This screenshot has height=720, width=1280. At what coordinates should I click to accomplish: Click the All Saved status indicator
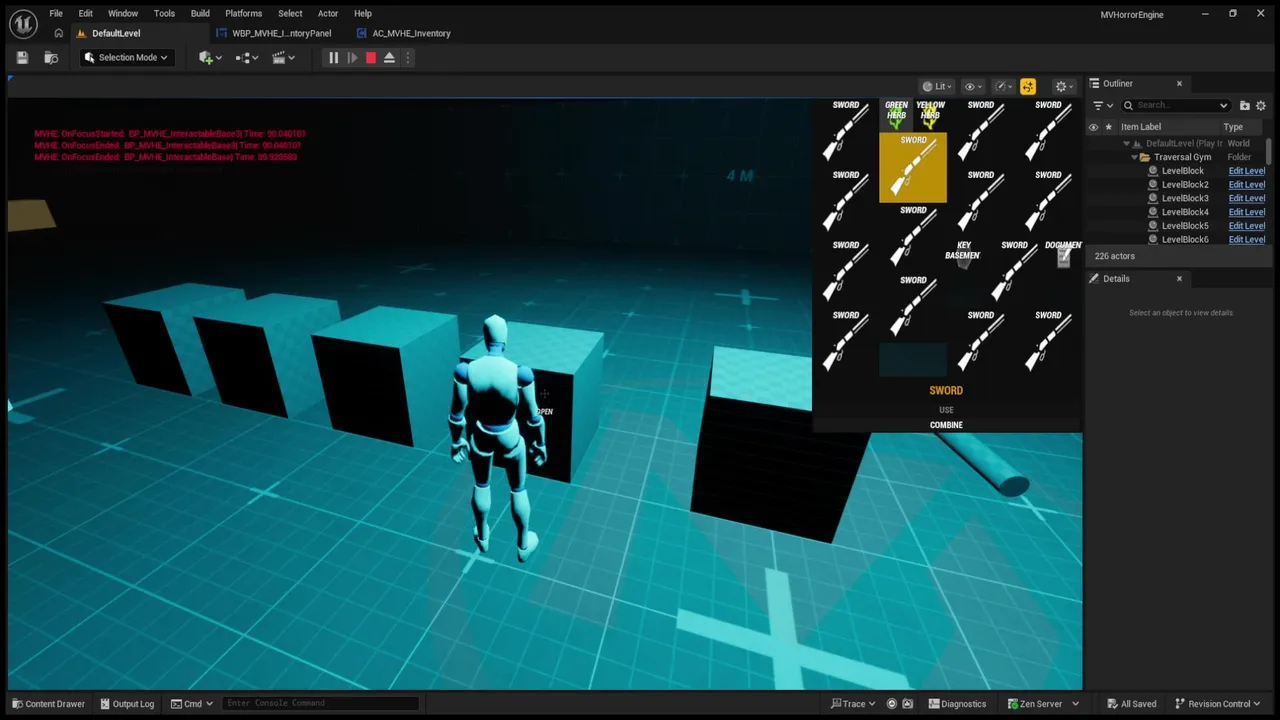[x=1131, y=704]
